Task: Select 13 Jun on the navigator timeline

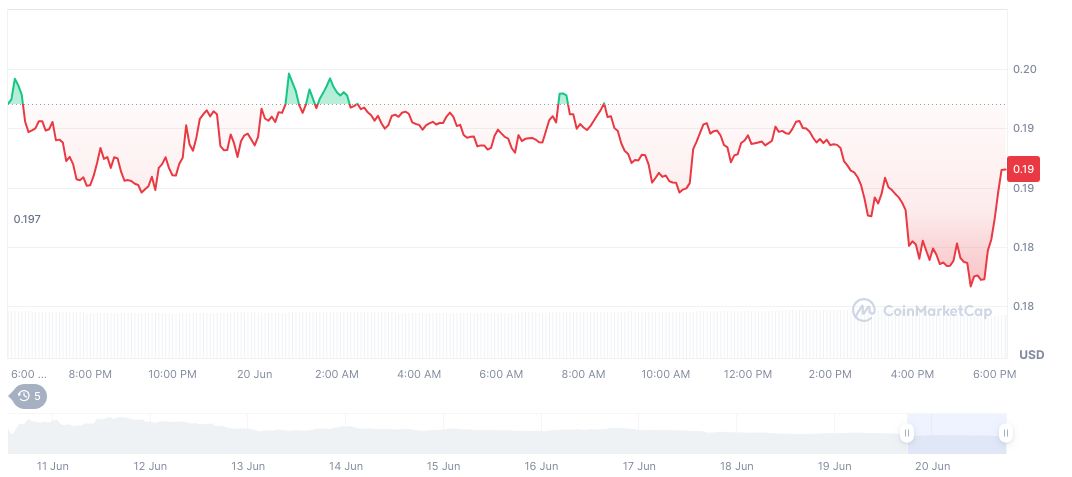Action: [x=248, y=466]
